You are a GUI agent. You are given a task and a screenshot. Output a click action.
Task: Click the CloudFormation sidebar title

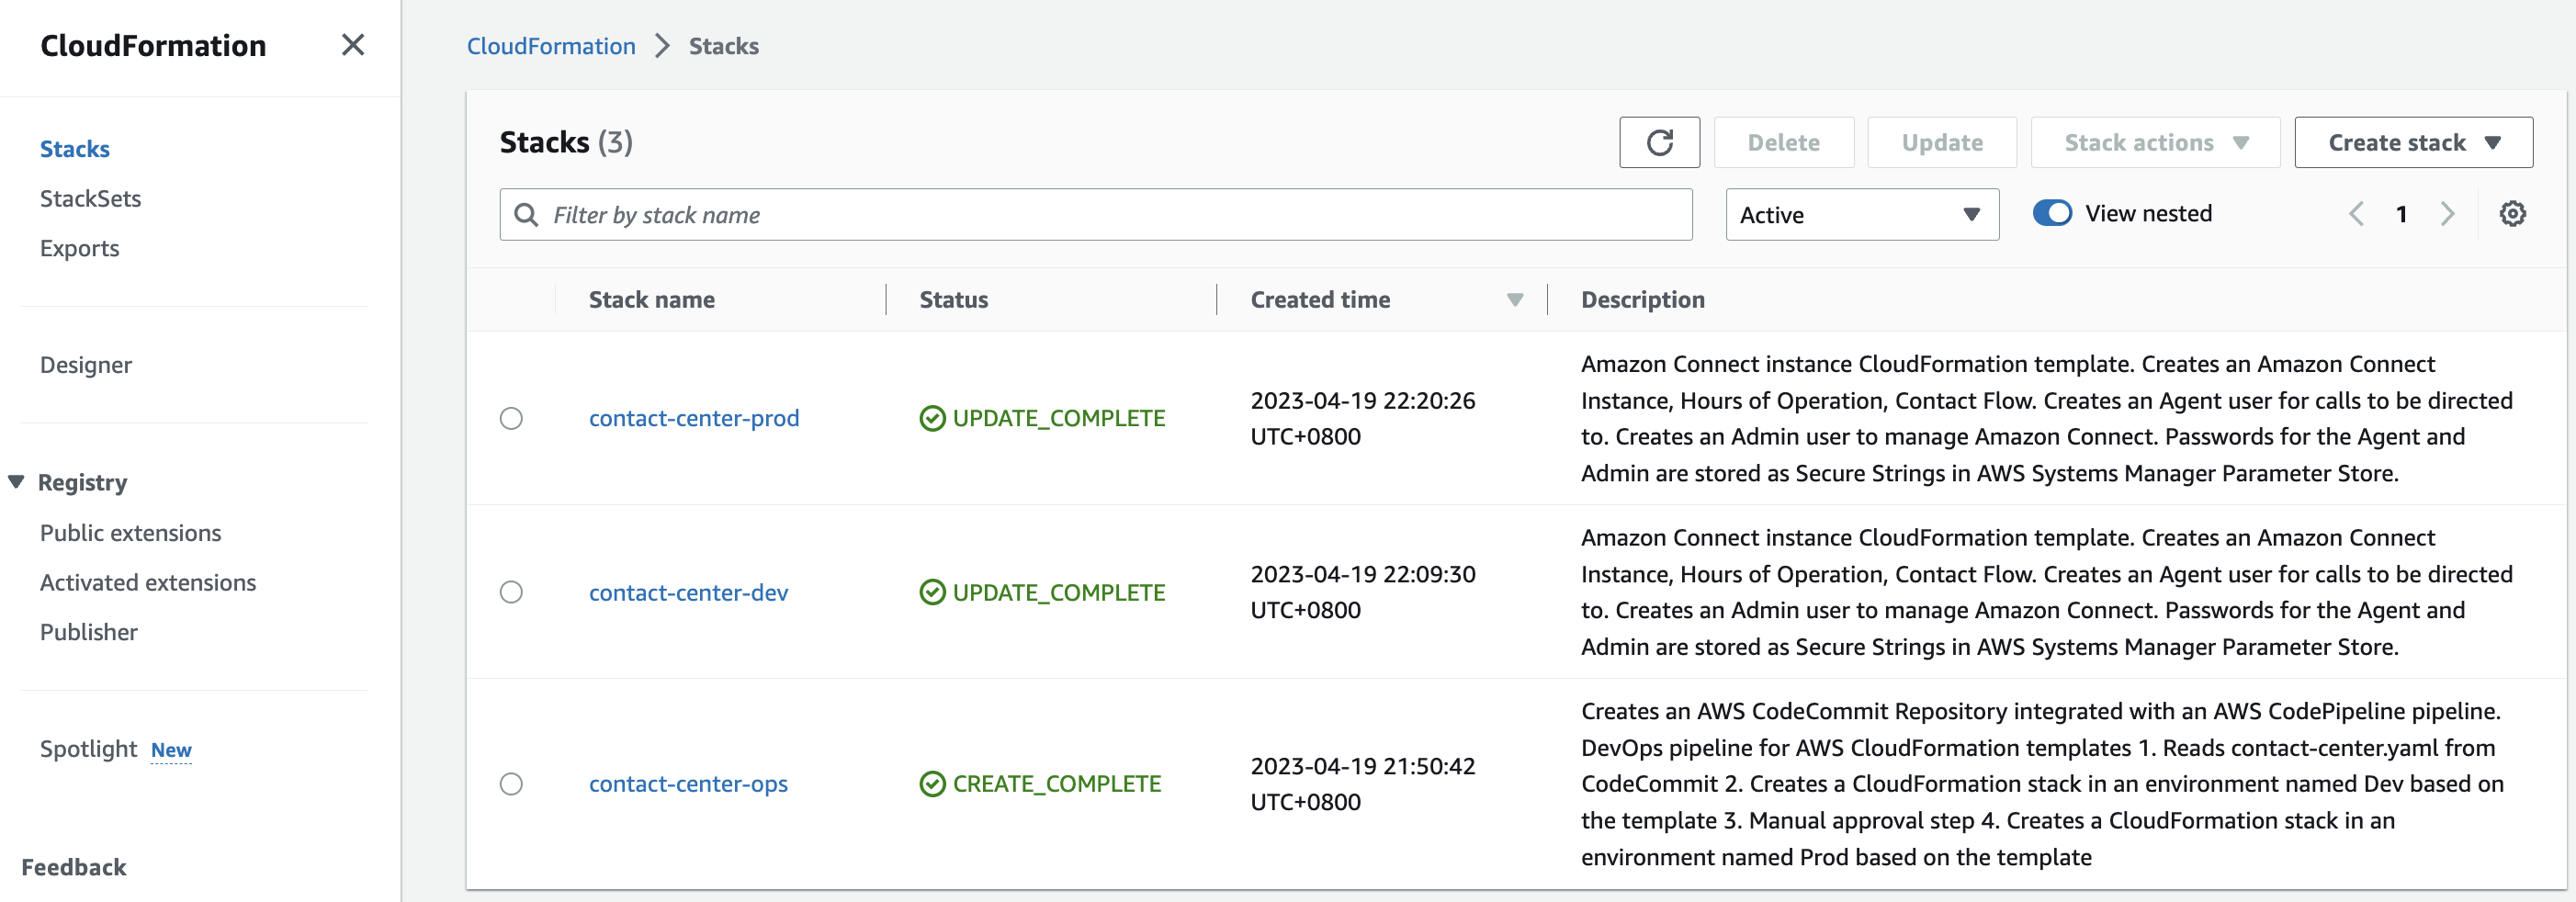click(153, 45)
